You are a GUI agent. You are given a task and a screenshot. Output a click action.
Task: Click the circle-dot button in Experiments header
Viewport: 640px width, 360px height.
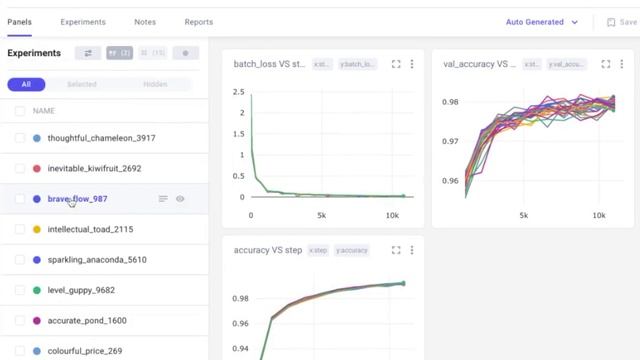click(x=186, y=53)
